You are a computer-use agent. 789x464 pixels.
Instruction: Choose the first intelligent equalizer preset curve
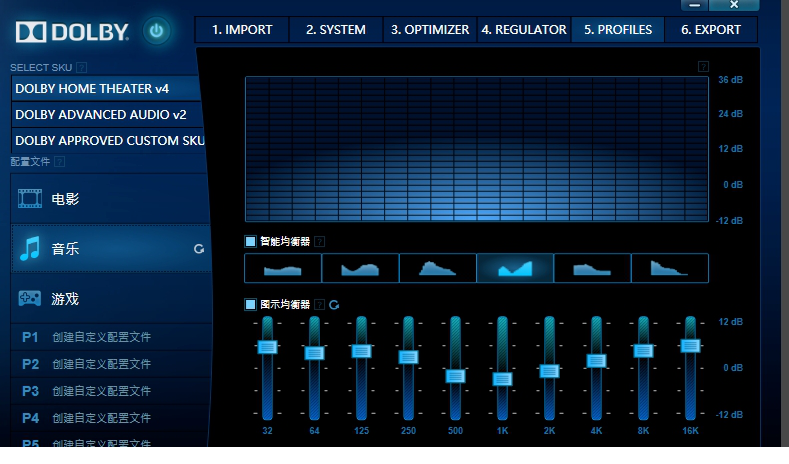283,268
